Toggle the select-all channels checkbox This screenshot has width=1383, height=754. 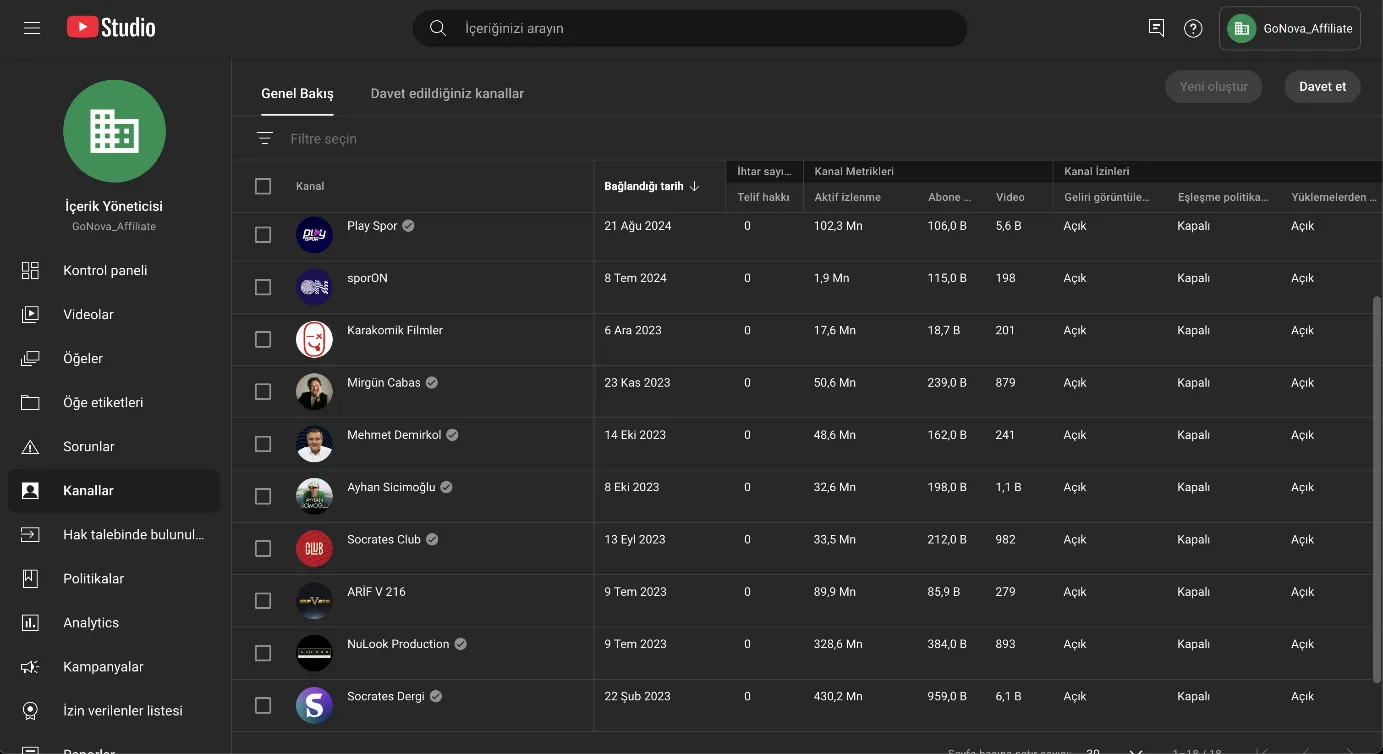[x=263, y=186]
